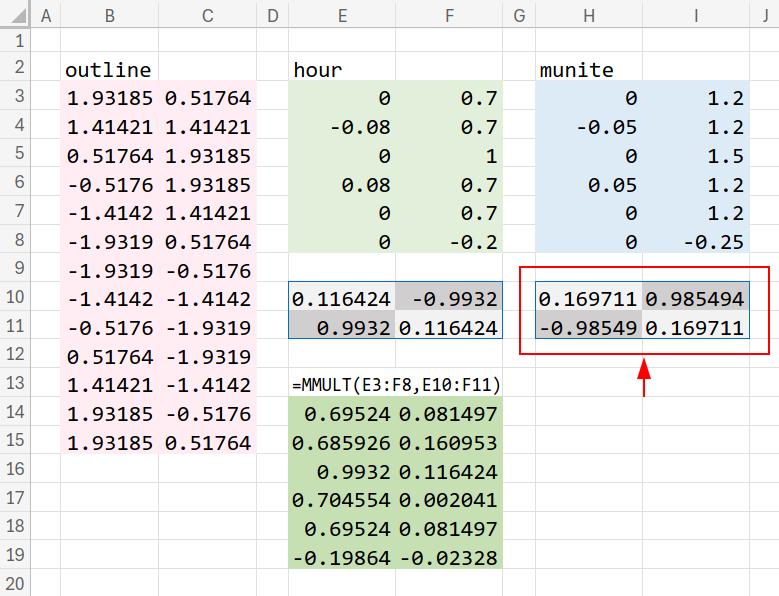Screen dimensions: 779x596
Task: Select the cell with value -0.98549
Action: coord(588,327)
